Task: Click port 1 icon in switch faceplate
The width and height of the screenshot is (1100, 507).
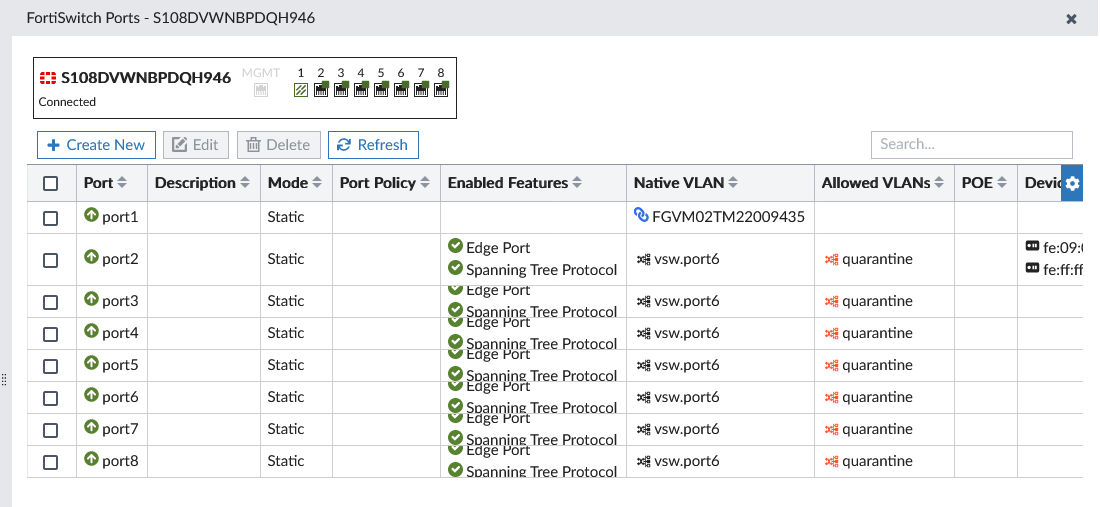Action: click(301, 90)
